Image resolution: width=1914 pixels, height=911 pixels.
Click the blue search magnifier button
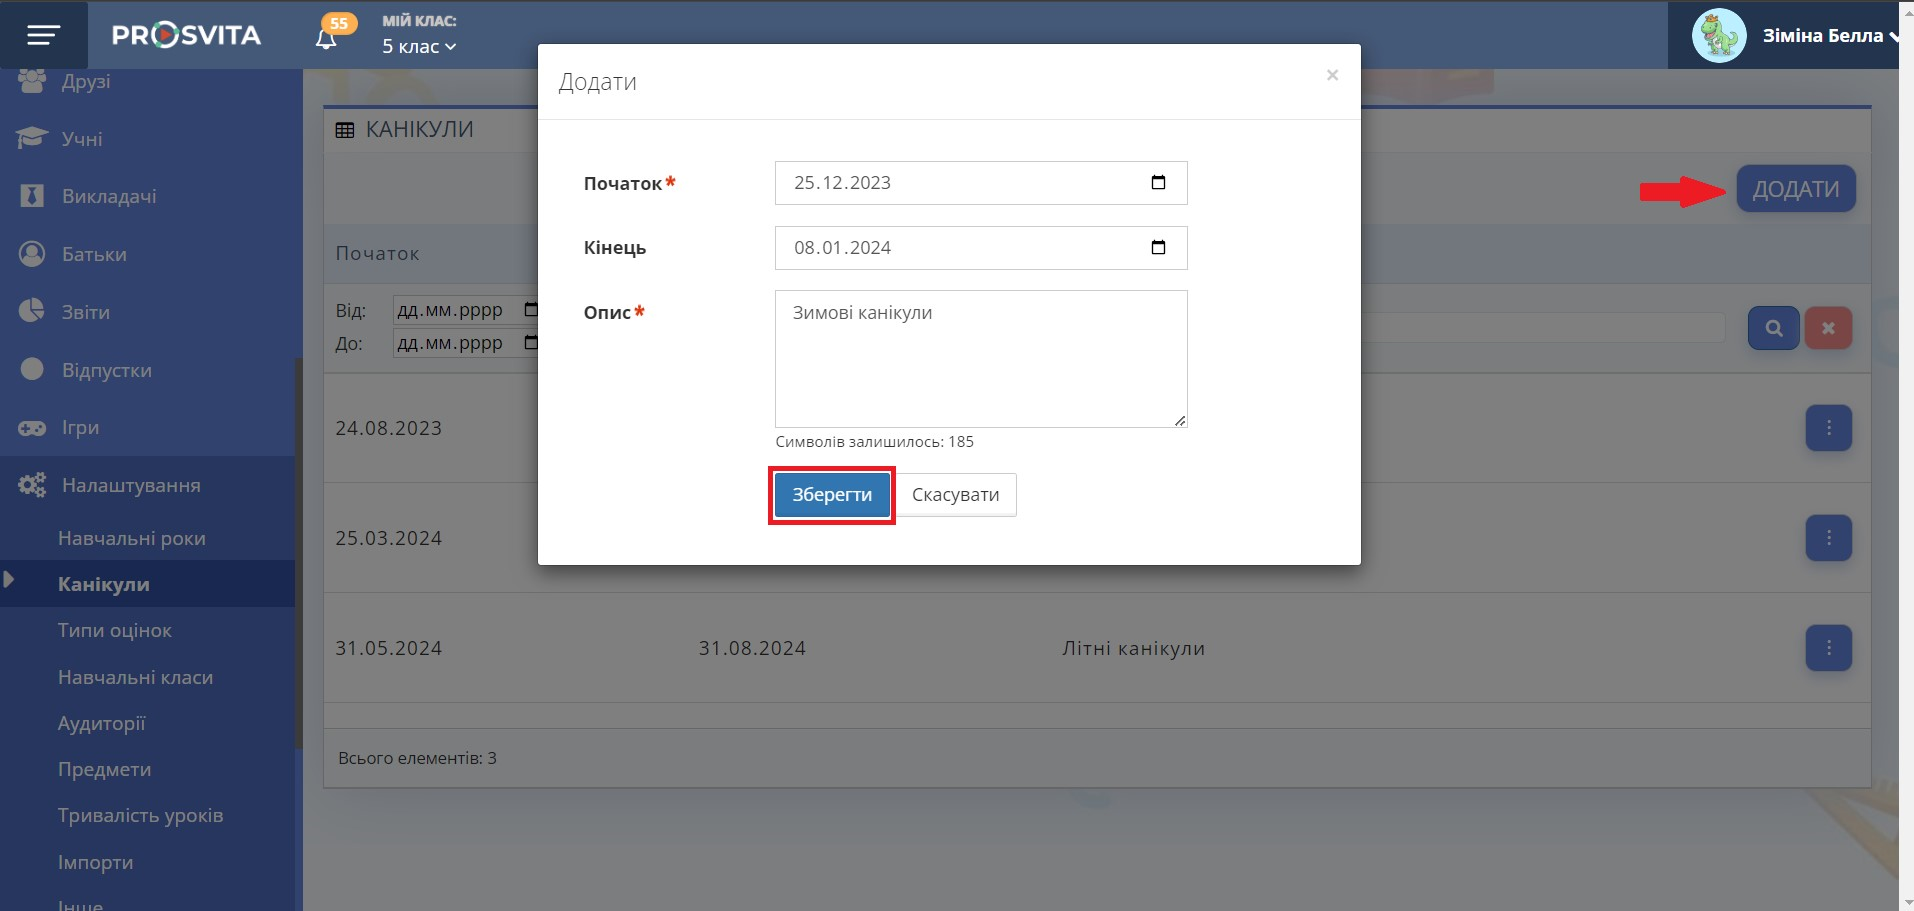(x=1773, y=328)
